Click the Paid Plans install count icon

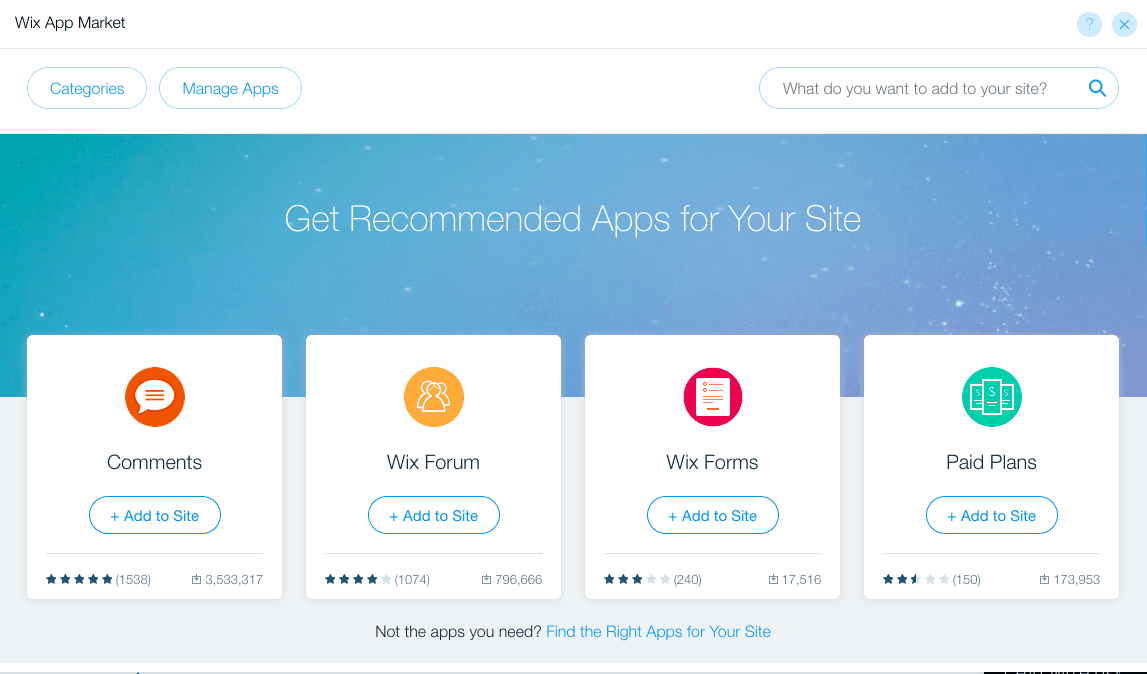[x=1044, y=579]
